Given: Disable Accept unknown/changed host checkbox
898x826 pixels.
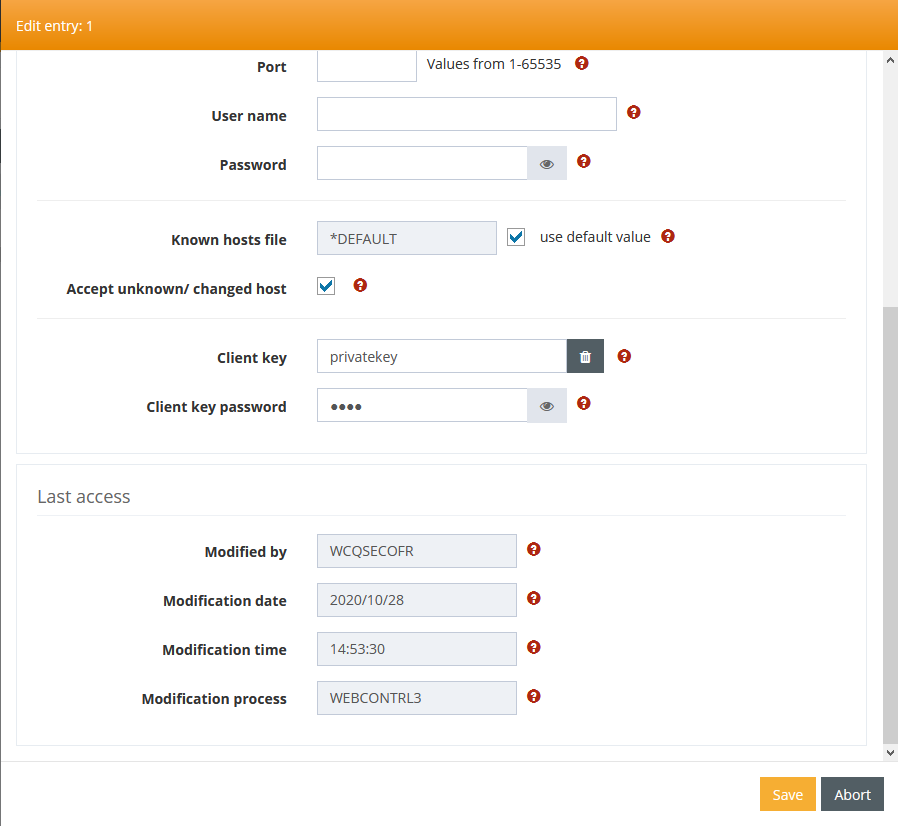Looking at the screenshot, I should (x=326, y=287).
